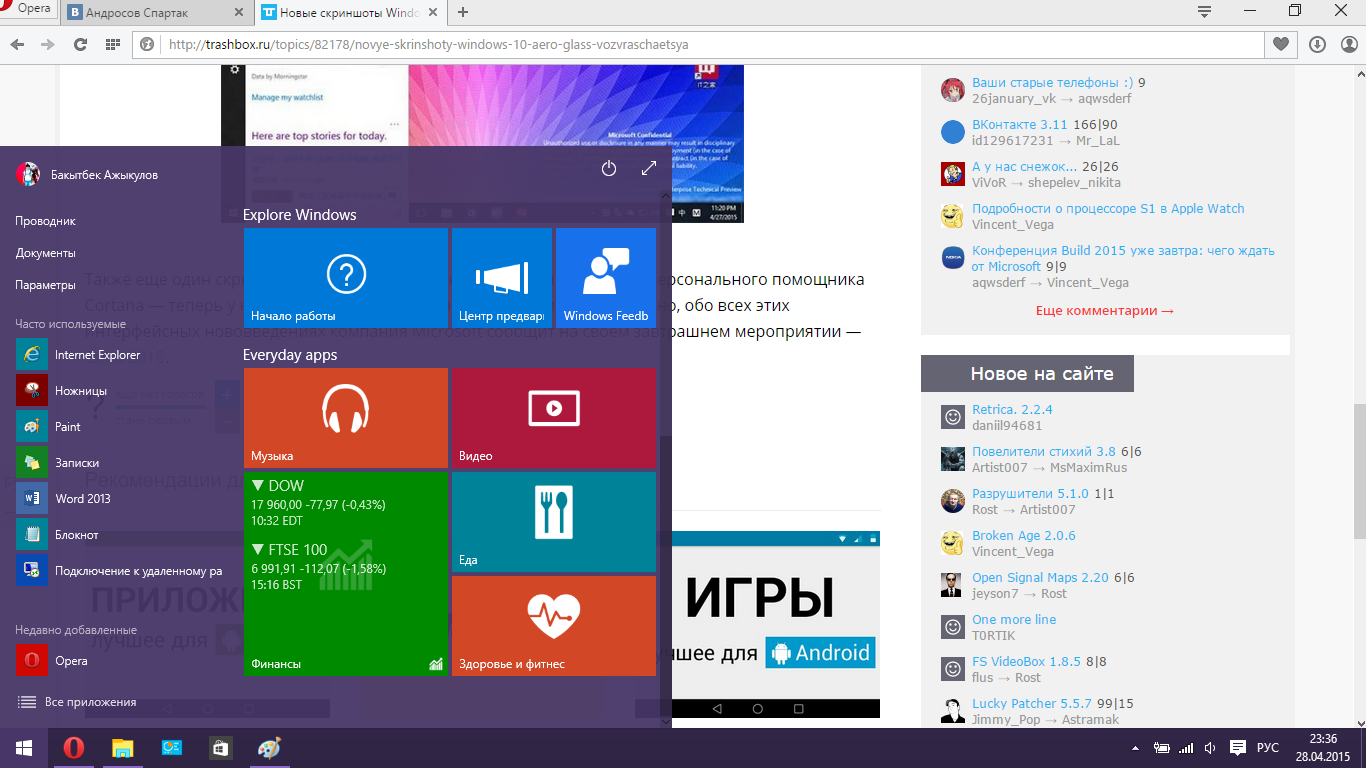Image resolution: width=1366 pixels, height=768 pixels.
Task: Open a new tab with plus button
Action: click(x=463, y=13)
